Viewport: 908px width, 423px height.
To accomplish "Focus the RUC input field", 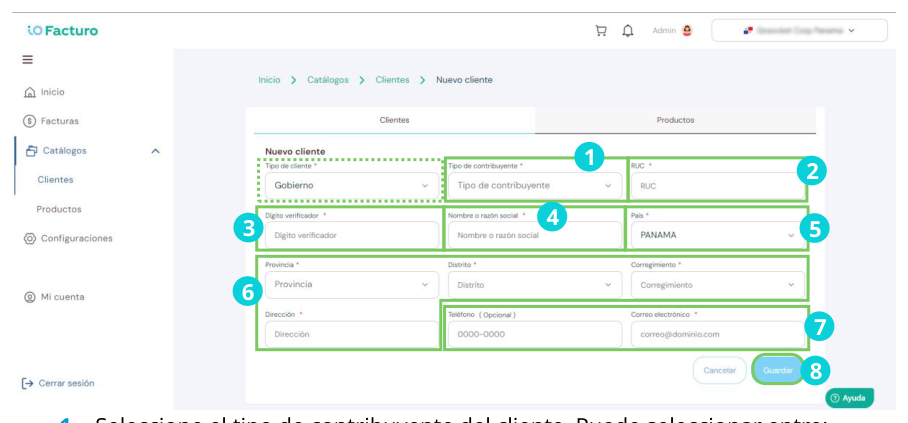I will [x=717, y=186].
